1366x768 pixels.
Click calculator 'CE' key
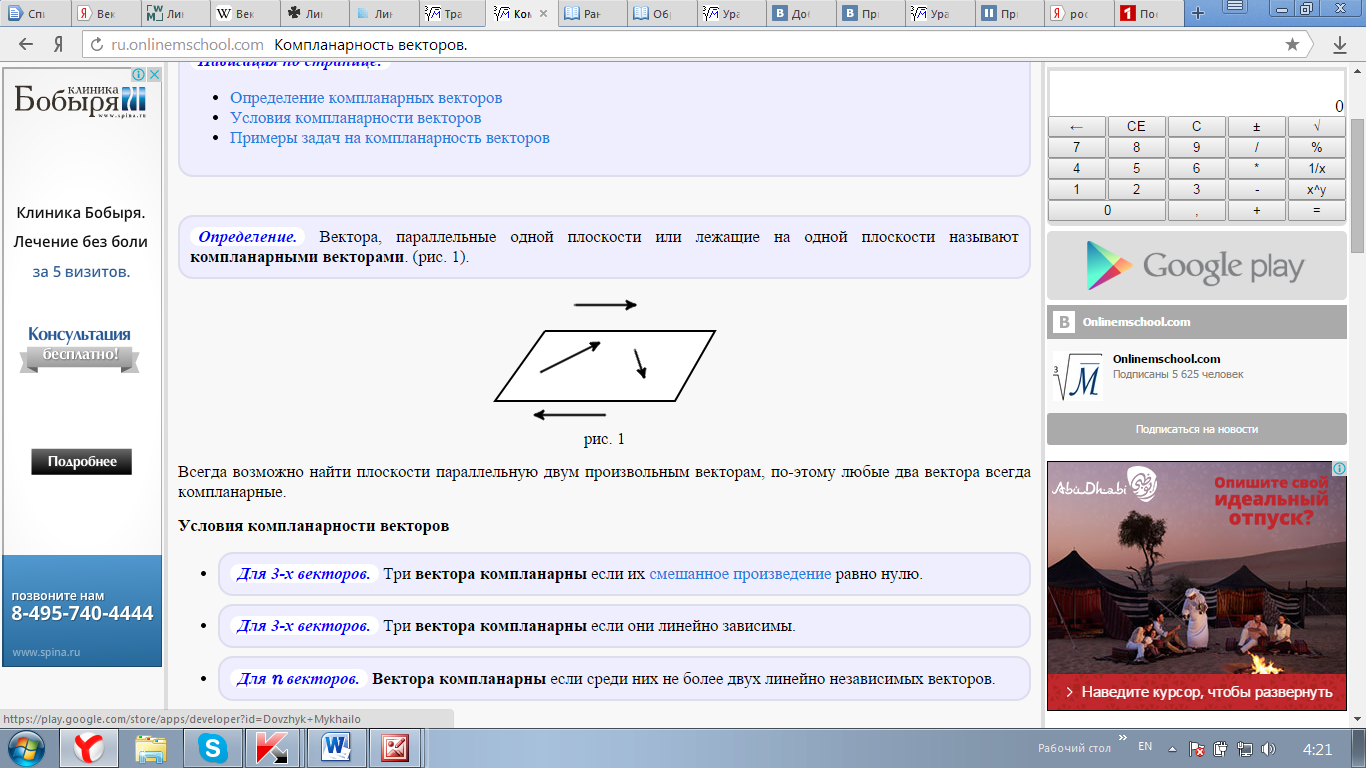click(1136, 127)
